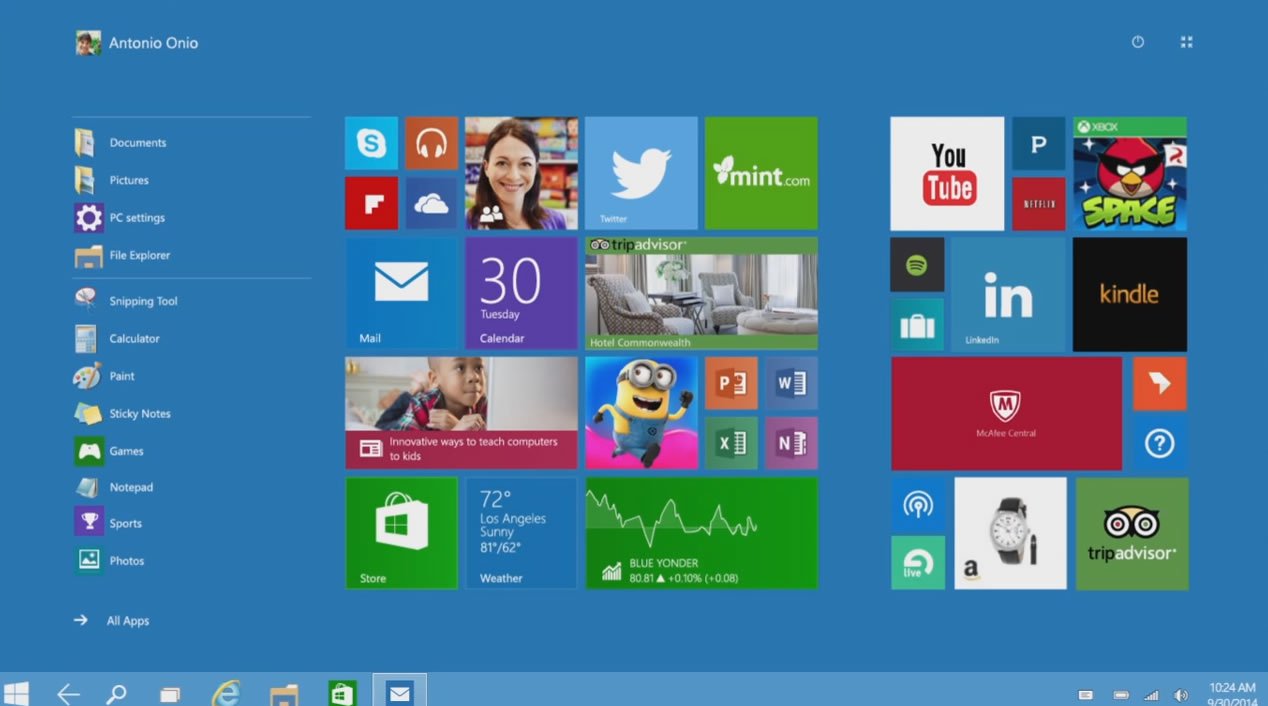Launch the YouTube tile
Viewport: 1268px width, 706px height.
tap(947, 173)
